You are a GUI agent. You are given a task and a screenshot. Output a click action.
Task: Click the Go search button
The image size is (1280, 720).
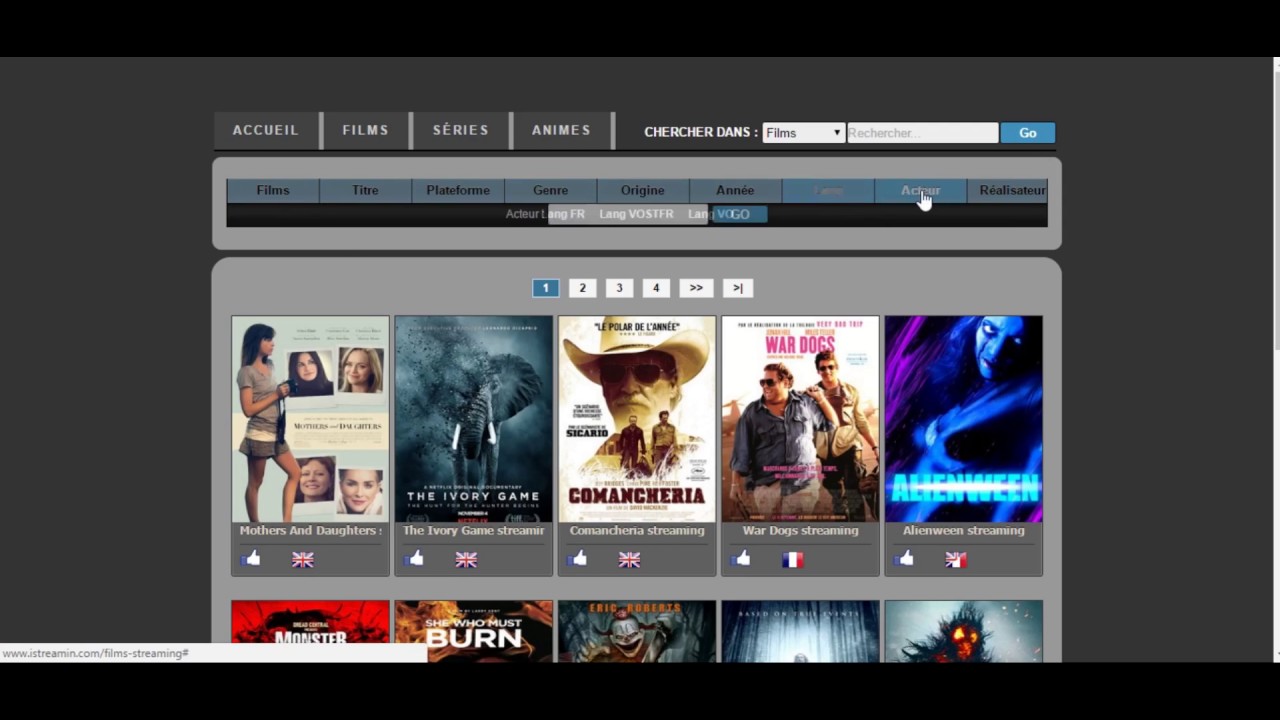(1027, 133)
